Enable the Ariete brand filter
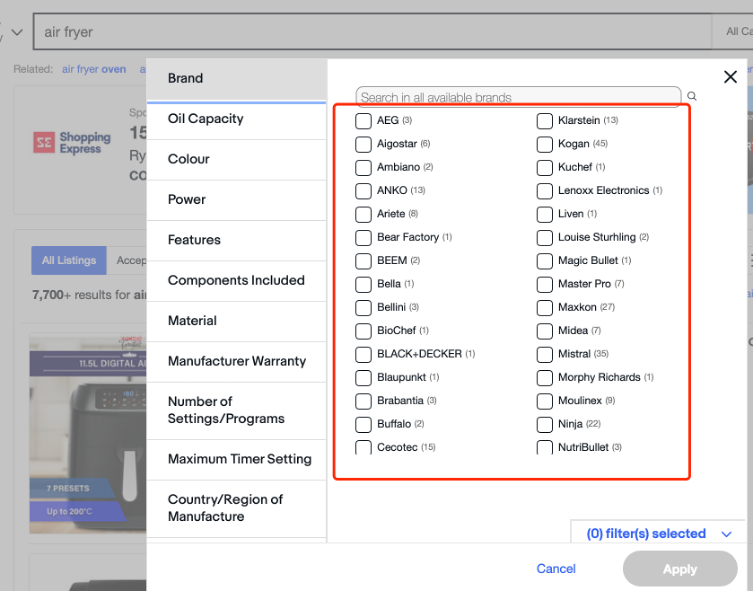The image size is (754, 592). click(x=363, y=214)
